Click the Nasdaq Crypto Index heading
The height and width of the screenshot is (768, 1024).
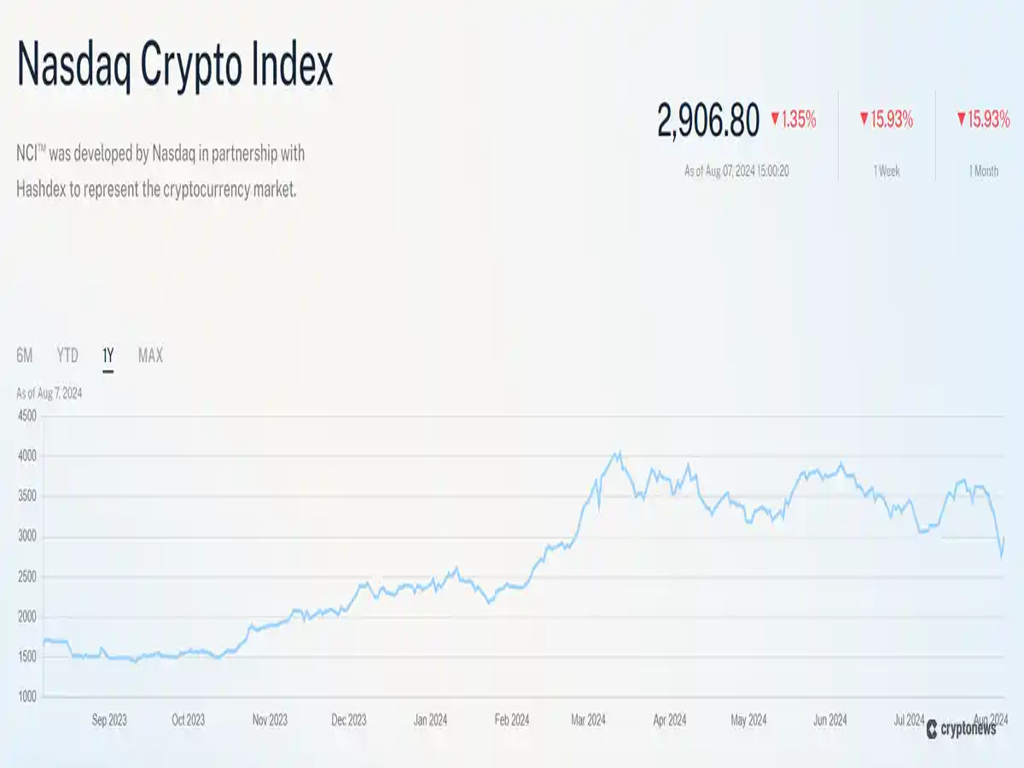tap(175, 65)
